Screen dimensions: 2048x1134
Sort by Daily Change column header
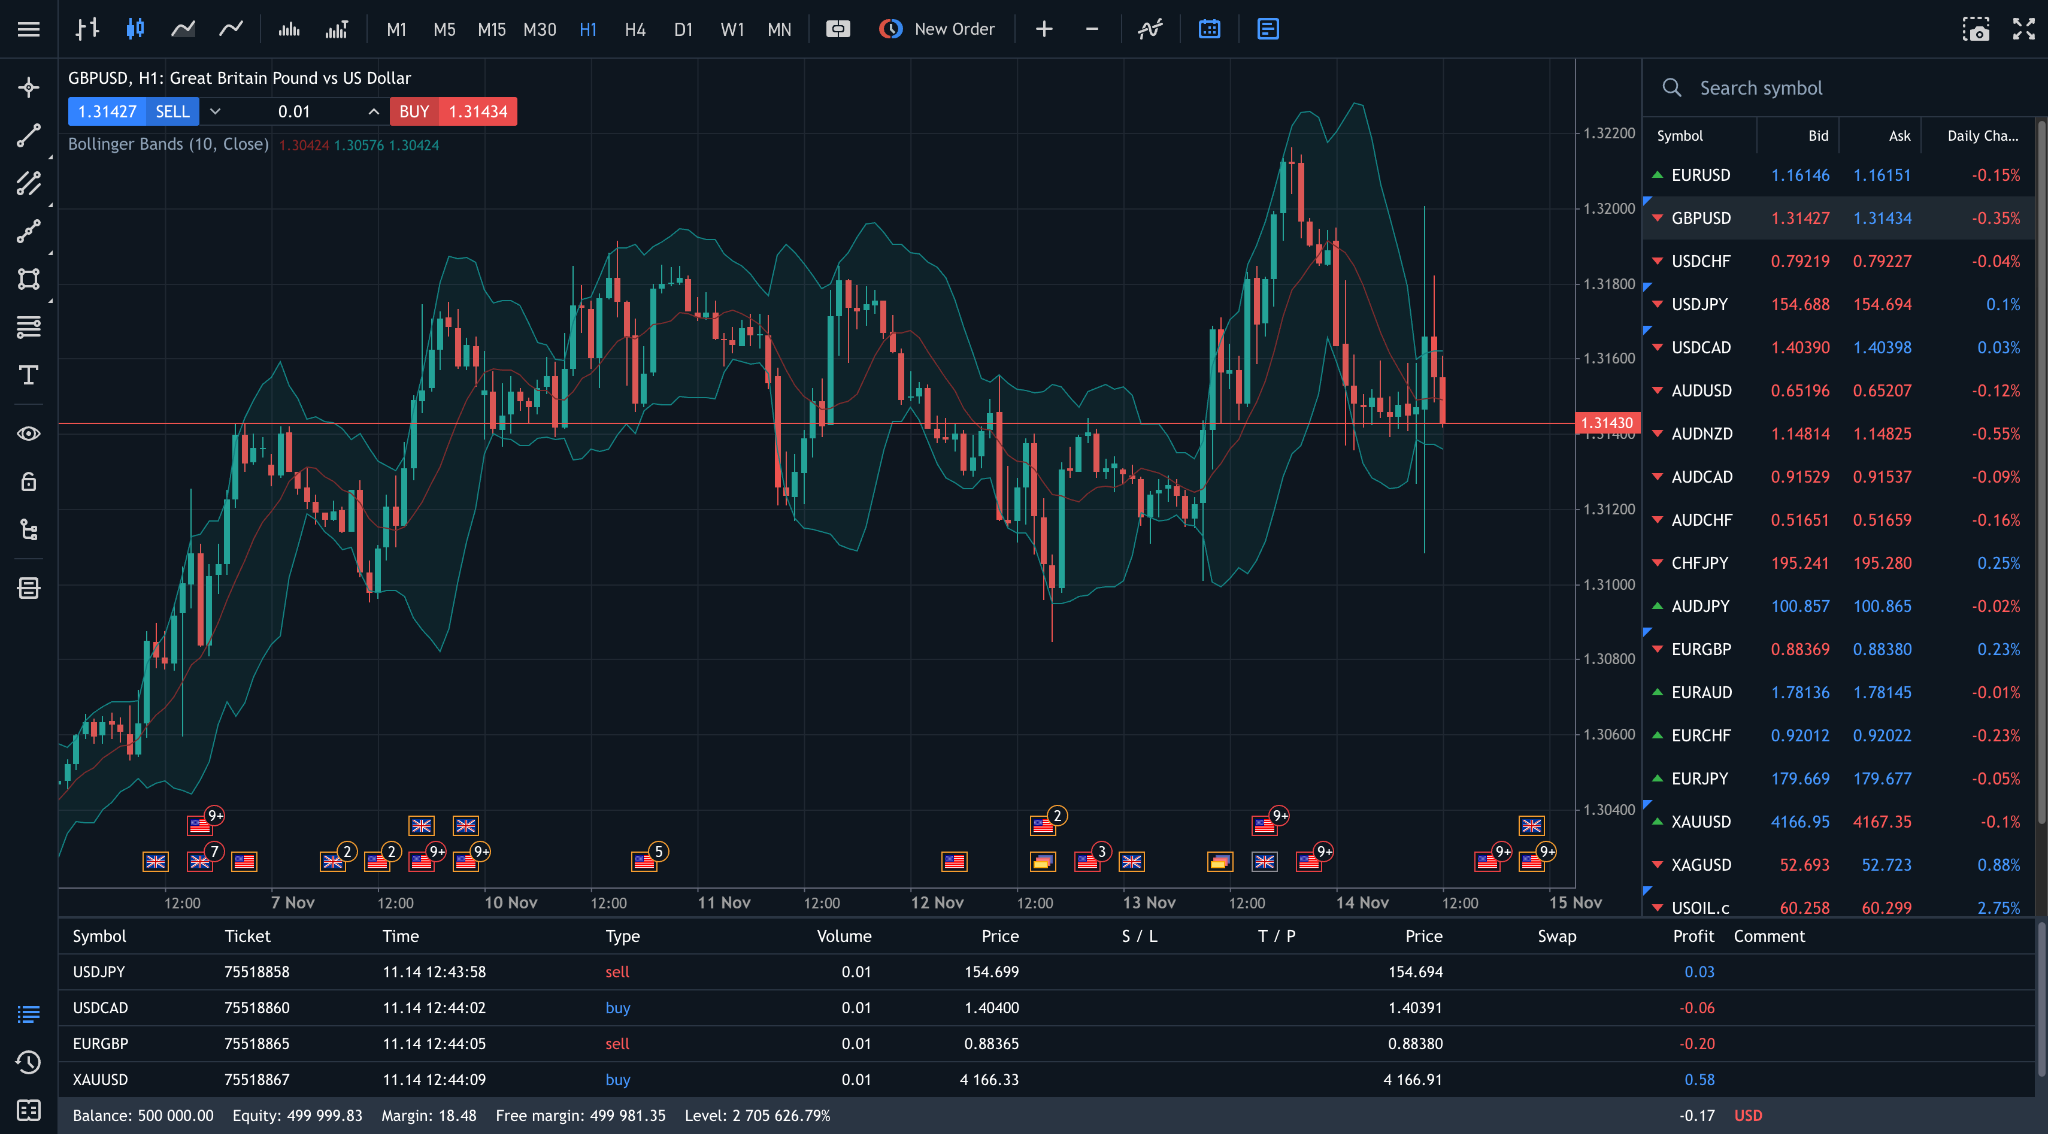1982,135
